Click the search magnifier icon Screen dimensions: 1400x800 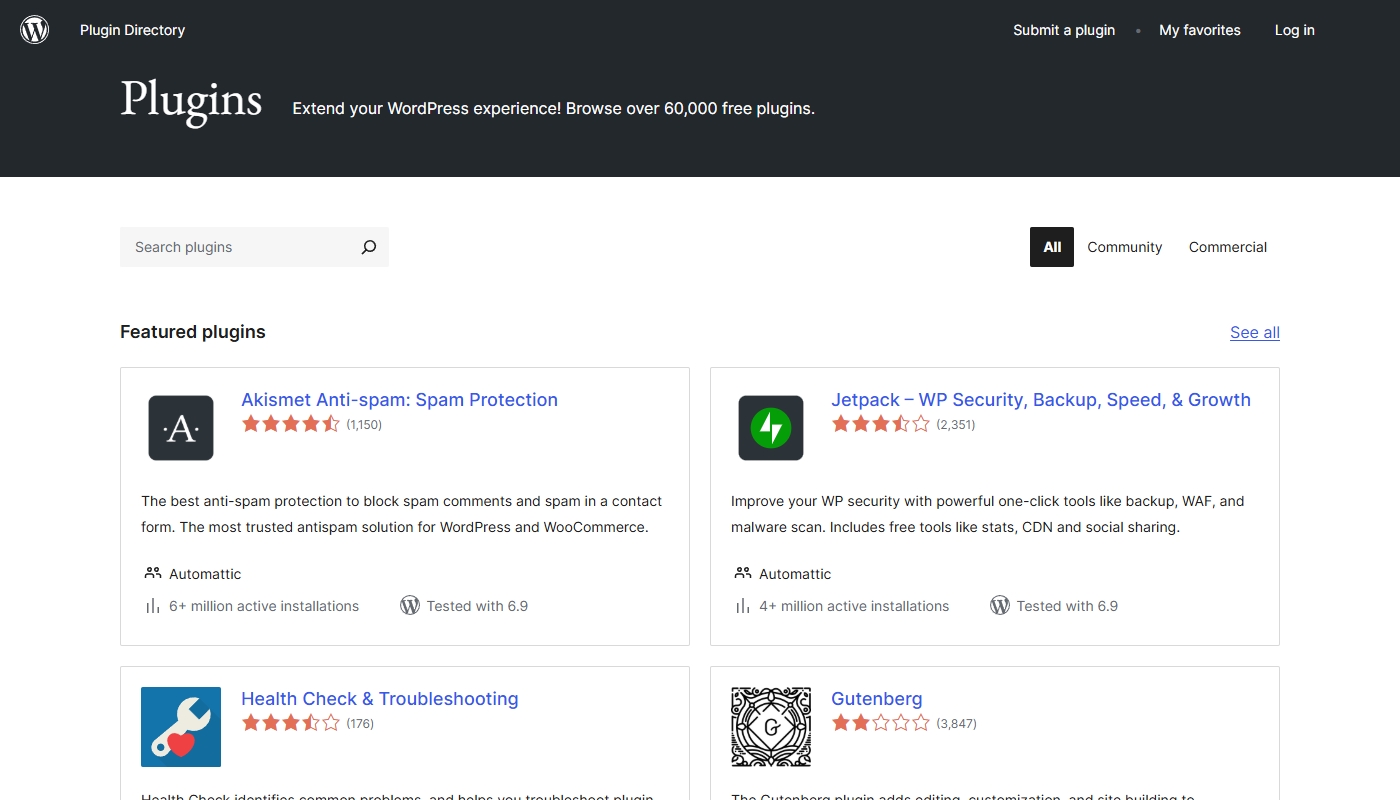tap(368, 247)
